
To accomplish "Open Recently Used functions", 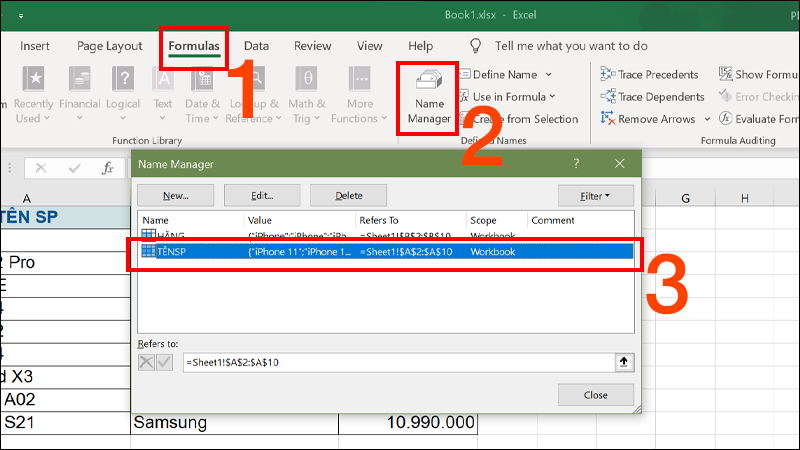I will [33, 97].
